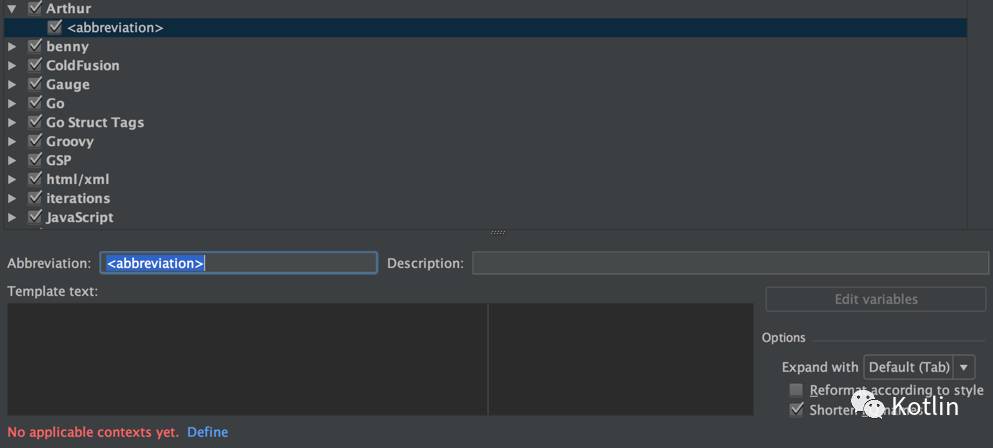Collapse the Arthur template group
The image size is (993, 448).
pyautogui.click(x=11, y=9)
